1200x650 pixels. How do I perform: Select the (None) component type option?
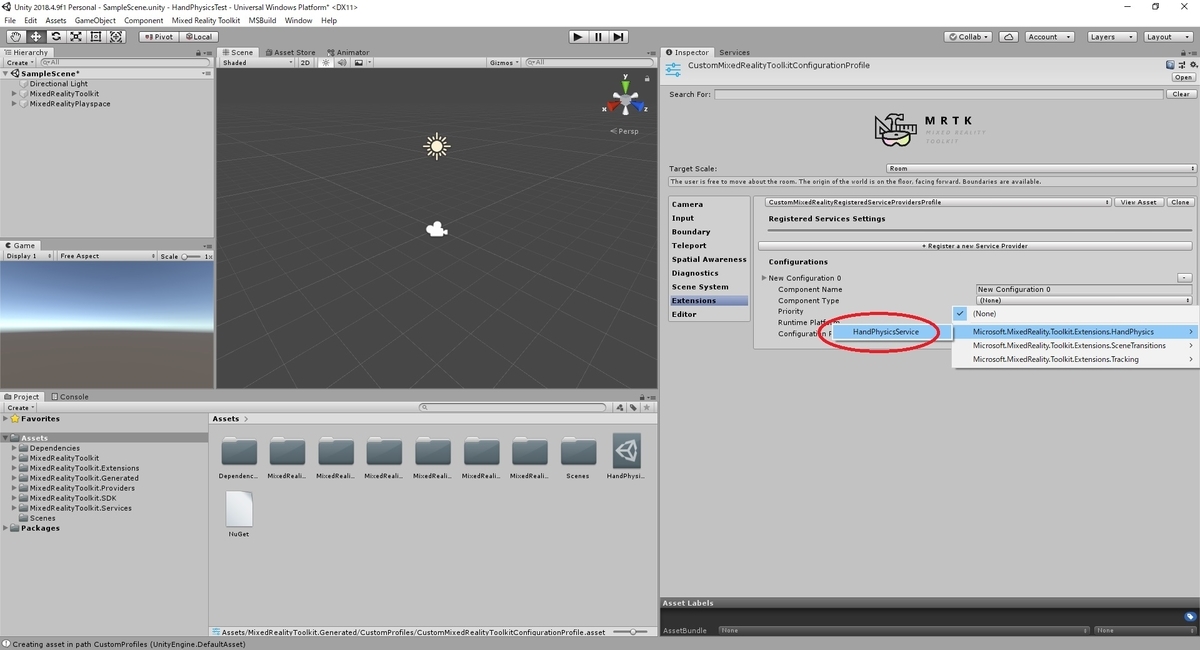click(x=1076, y=314)
